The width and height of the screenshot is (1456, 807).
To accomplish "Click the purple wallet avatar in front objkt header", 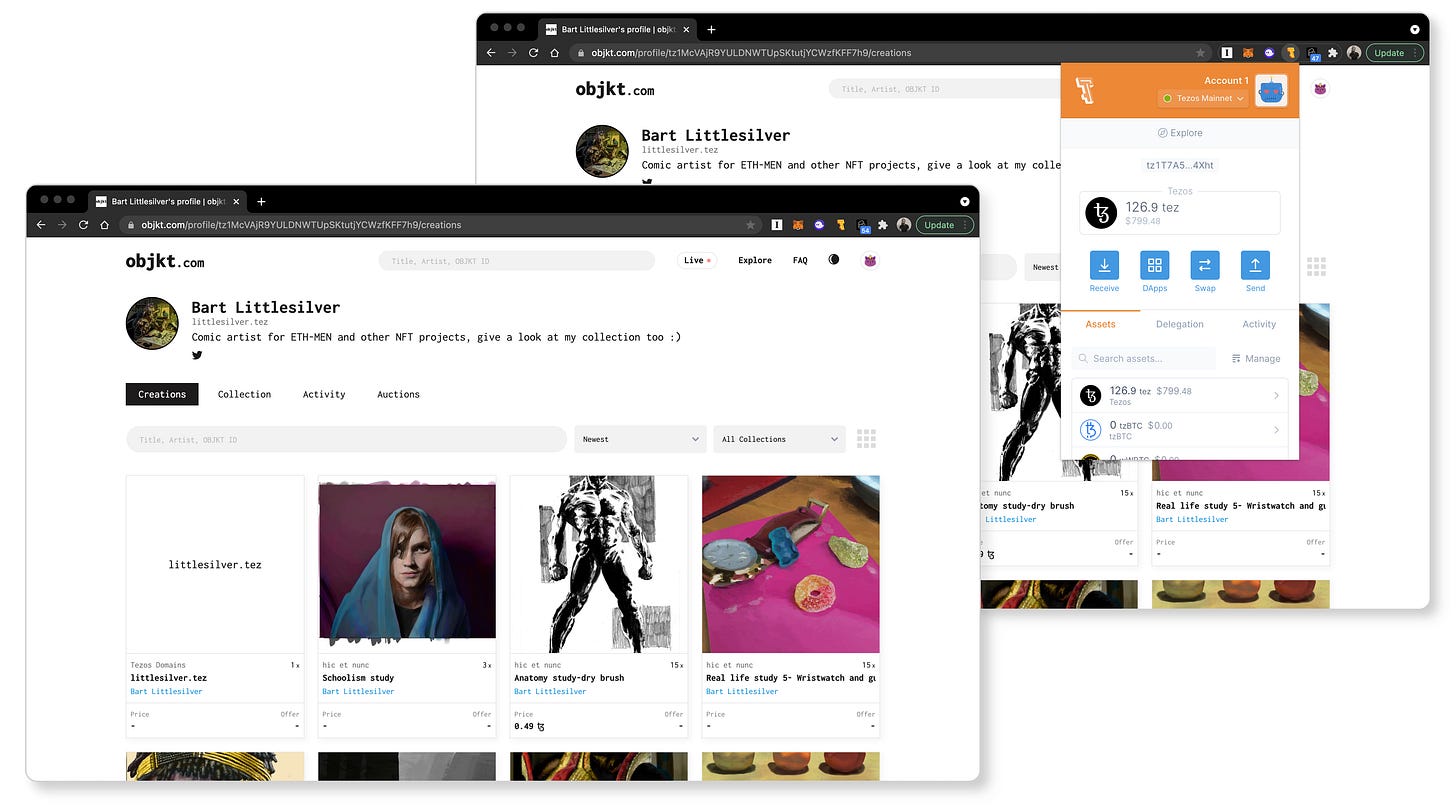I will pyautogui.click(x=870, y=260).
